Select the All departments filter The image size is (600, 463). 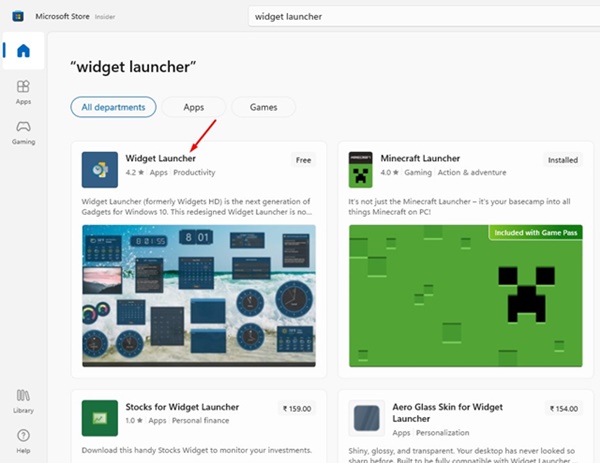(113, 107)
